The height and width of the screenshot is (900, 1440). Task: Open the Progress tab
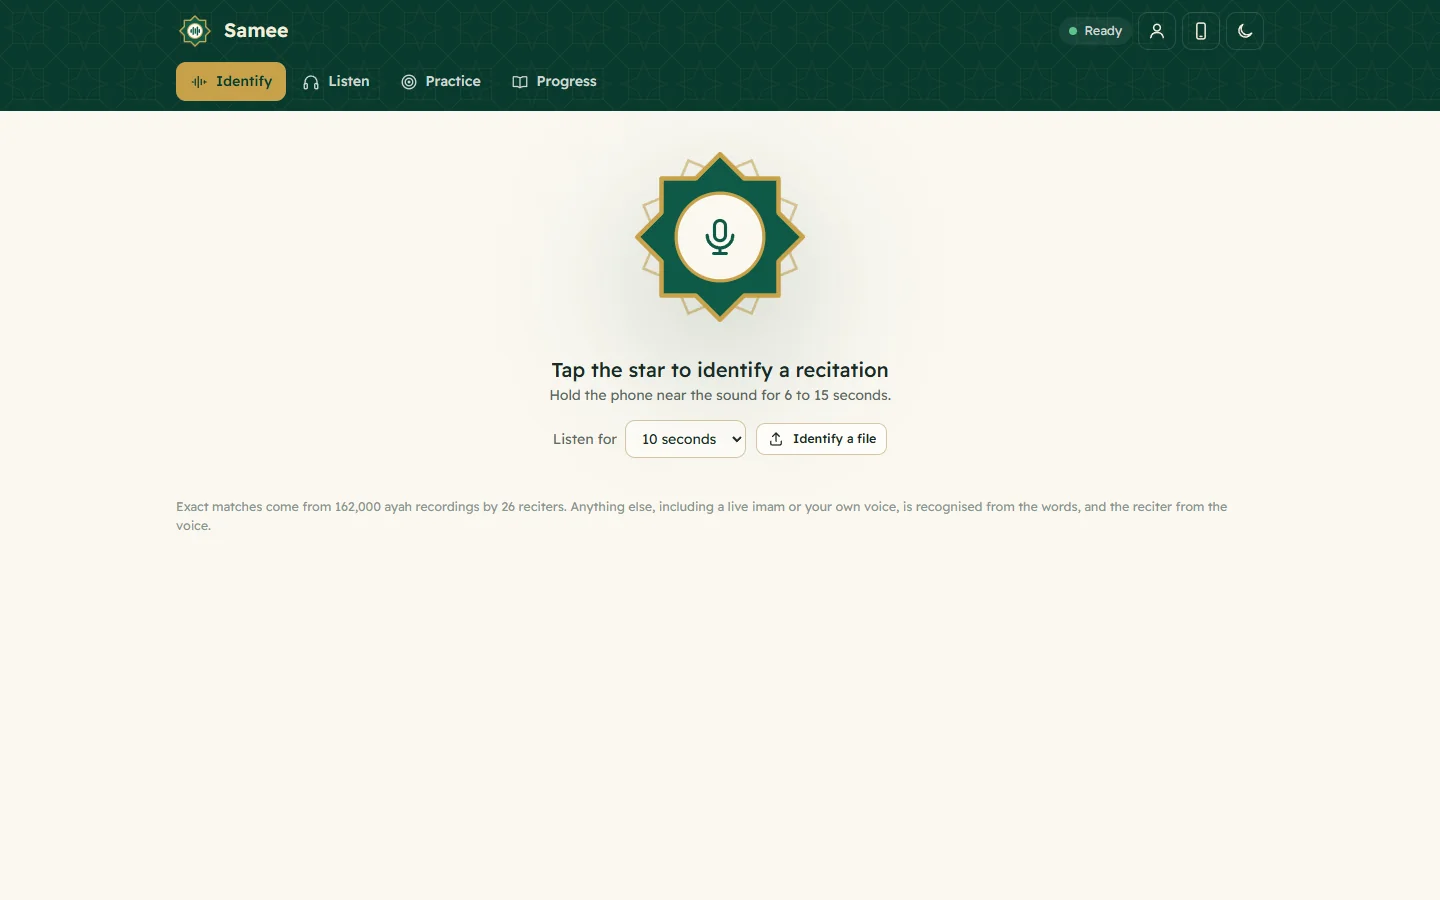(x=554, y=82)
